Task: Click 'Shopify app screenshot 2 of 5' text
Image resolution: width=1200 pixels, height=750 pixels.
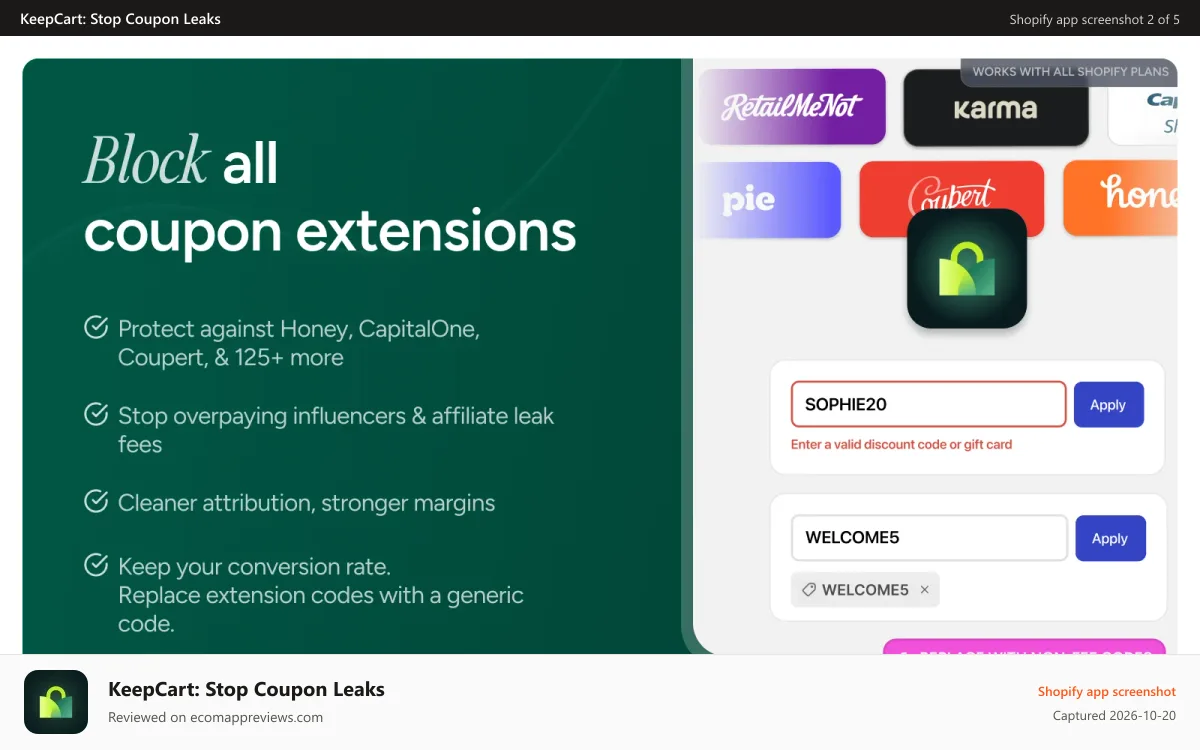Action: coord(1094,19)
